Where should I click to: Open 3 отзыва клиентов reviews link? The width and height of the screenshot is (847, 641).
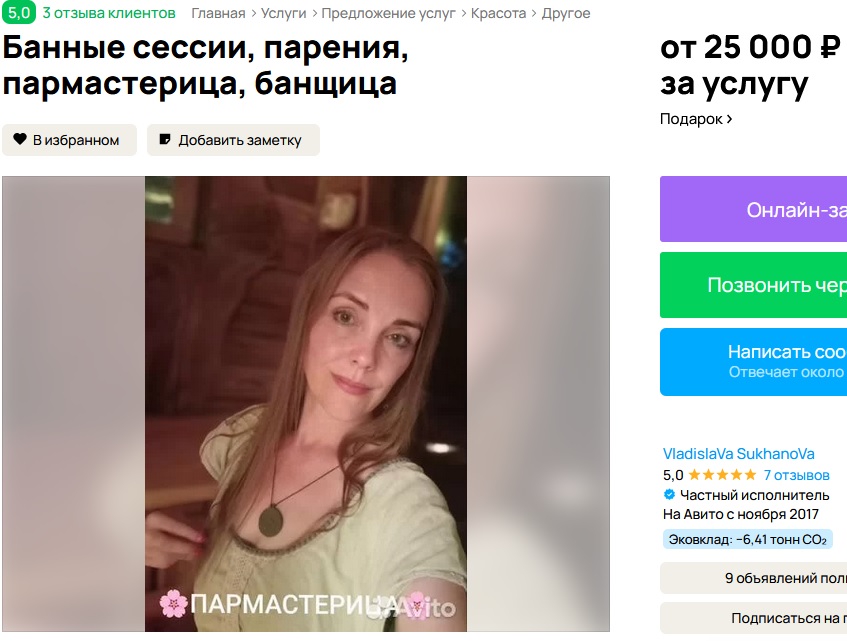pos(109,13)
